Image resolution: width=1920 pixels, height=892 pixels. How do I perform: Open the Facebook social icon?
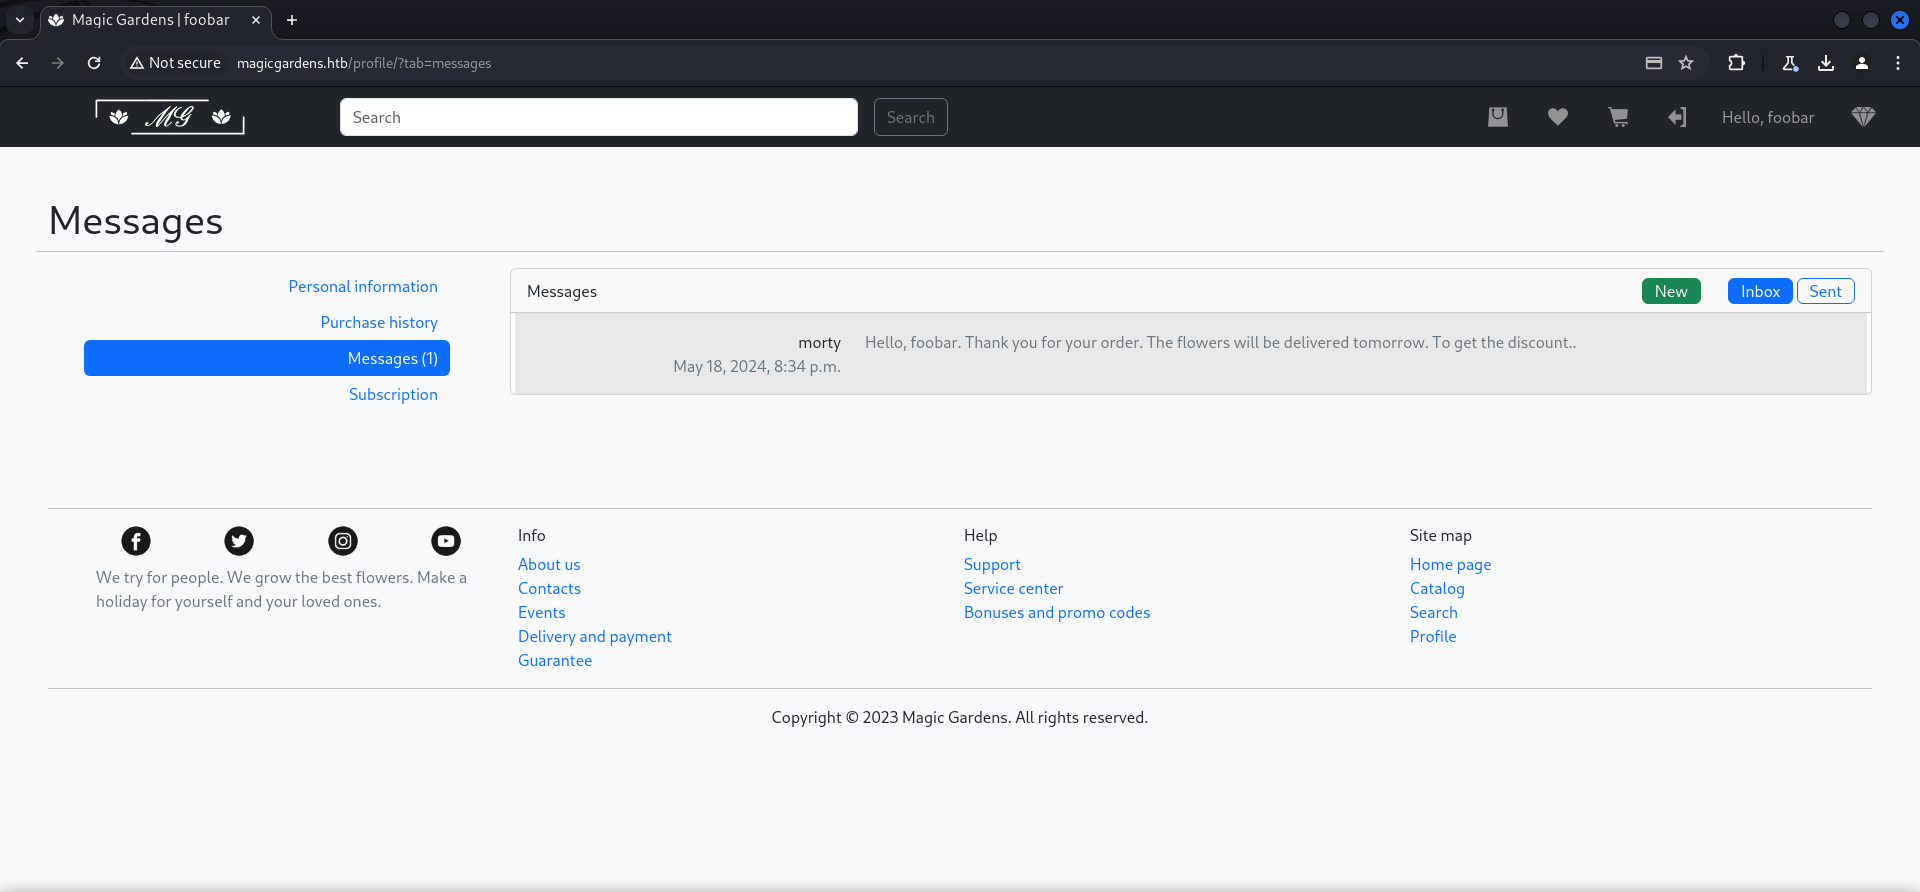[136, 541]
